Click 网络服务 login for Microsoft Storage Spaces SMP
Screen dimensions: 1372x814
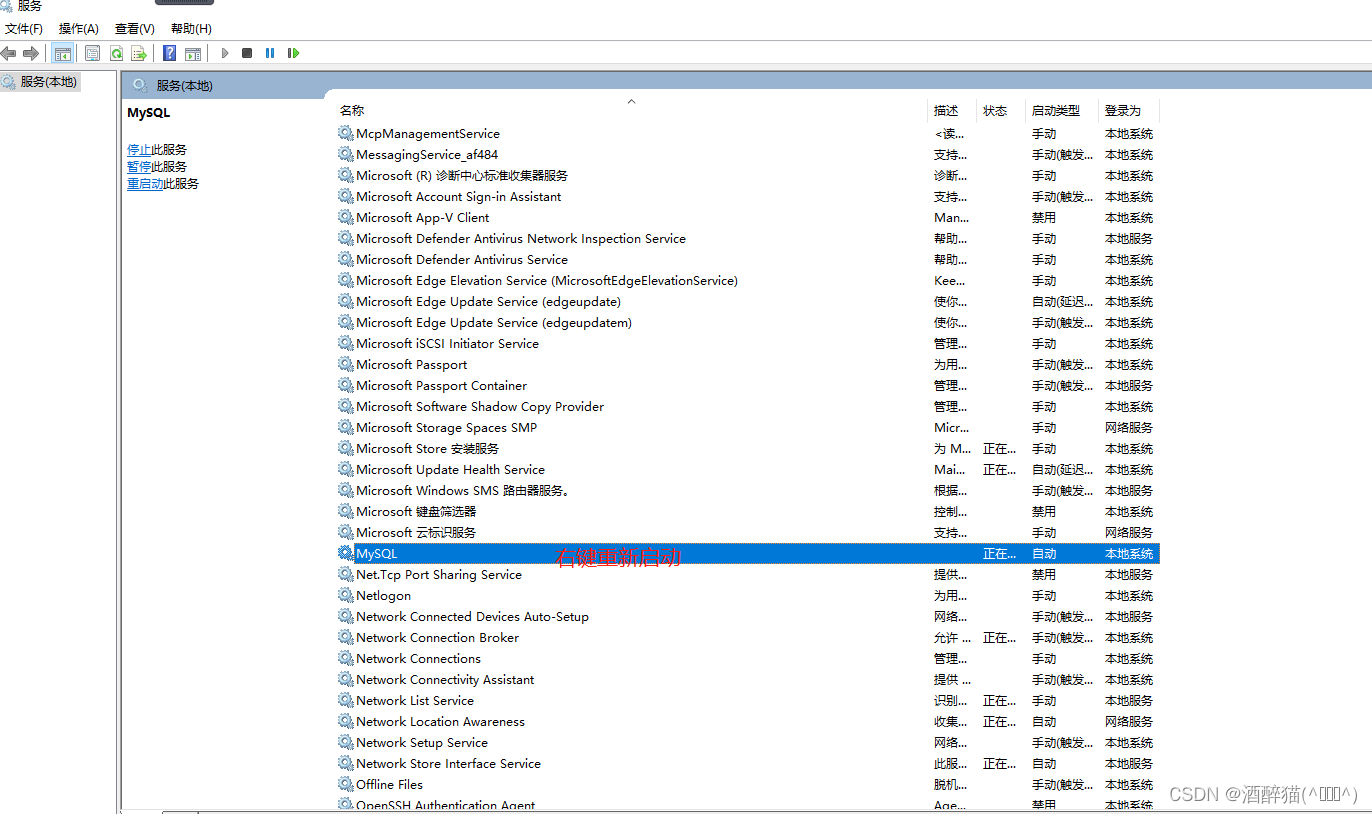coord(1129,427)
